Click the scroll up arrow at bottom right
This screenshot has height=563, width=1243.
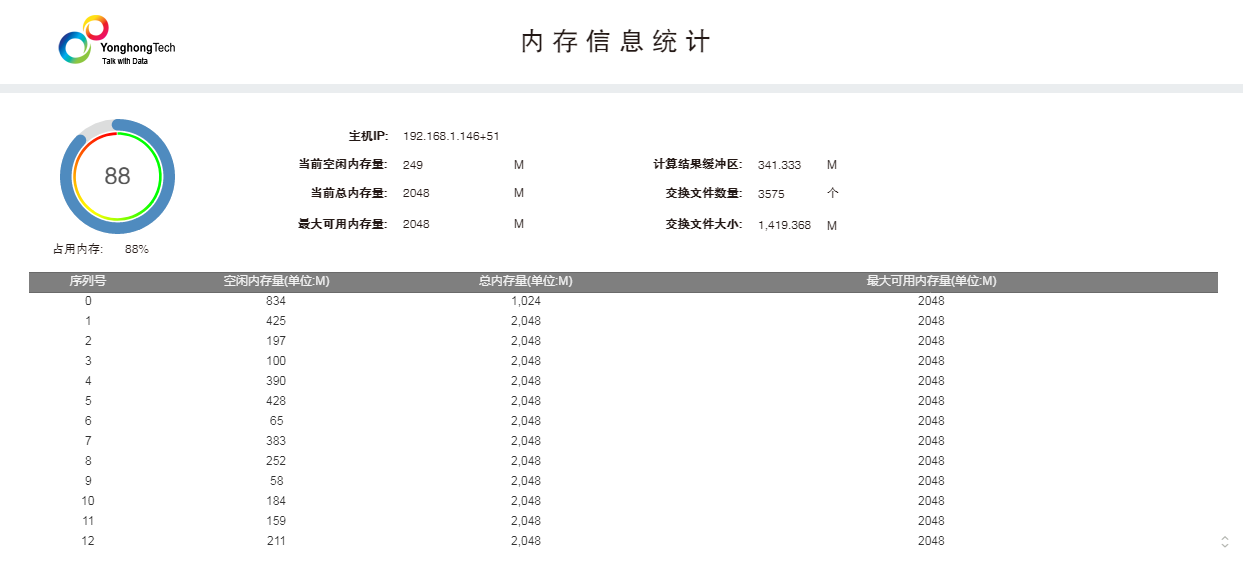[x=1225, y=538]
